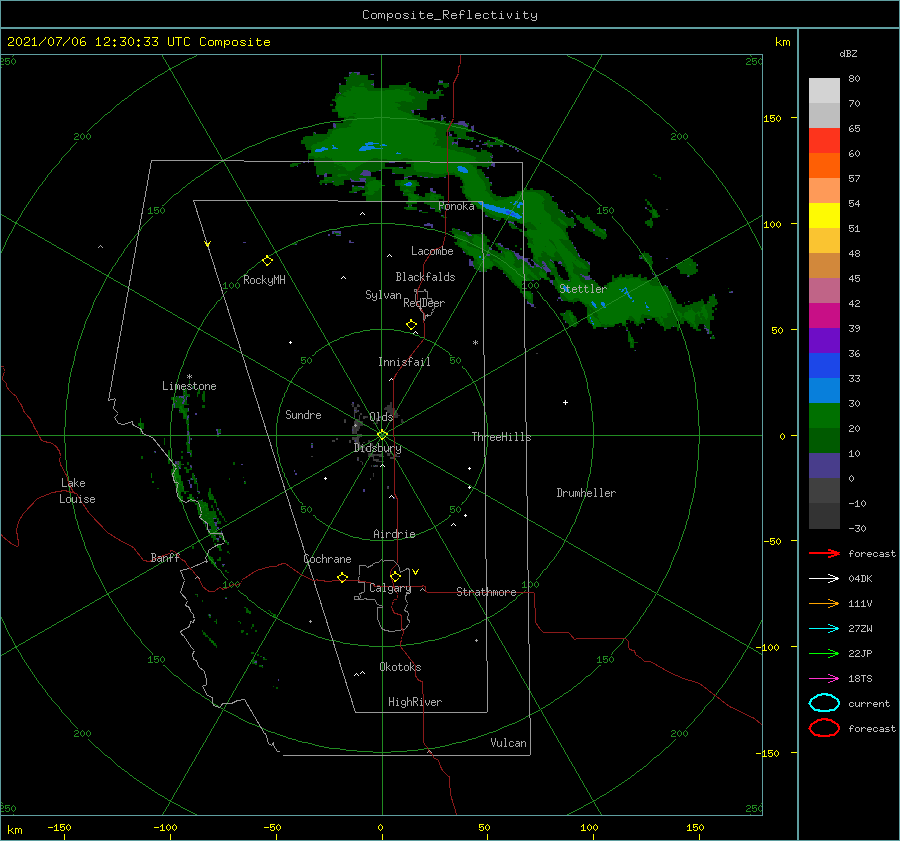Click the magenta swatch between 42 and 39 dBZ
Screen dimensions: 900x841
click(824, 316)
